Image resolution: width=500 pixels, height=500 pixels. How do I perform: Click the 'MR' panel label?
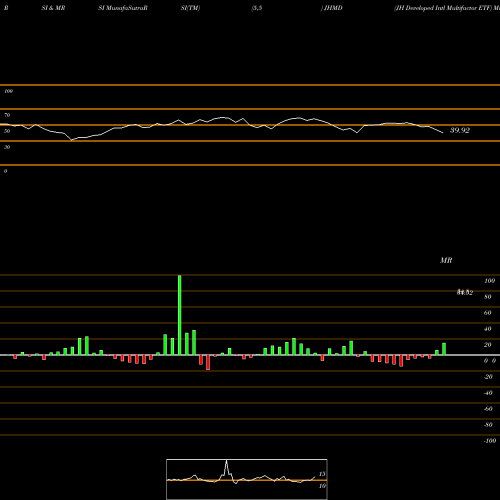point(446,260)
